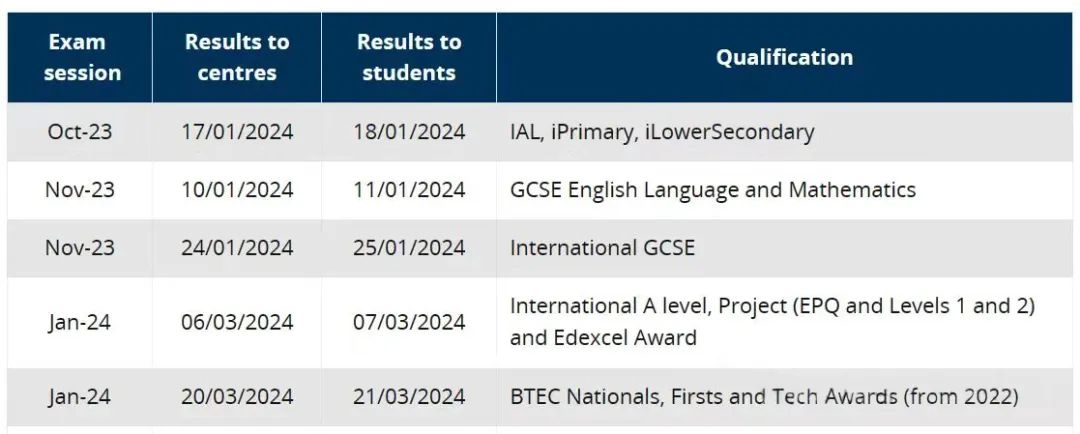Click the 06/03/2024 centres date
Screen dimensions: 1080x434
tap(237, 322)
